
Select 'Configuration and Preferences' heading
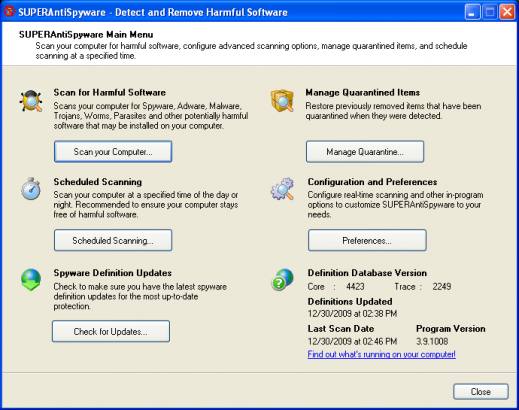[372, 182]
